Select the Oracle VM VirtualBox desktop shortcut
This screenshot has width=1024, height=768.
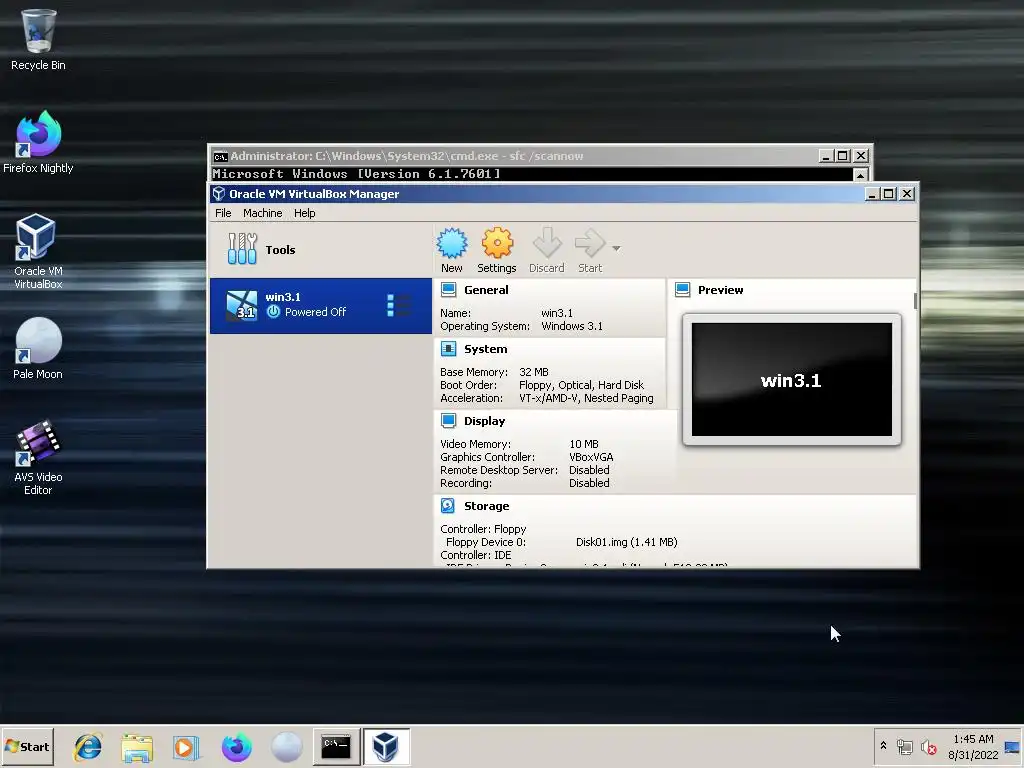[38, 251]
